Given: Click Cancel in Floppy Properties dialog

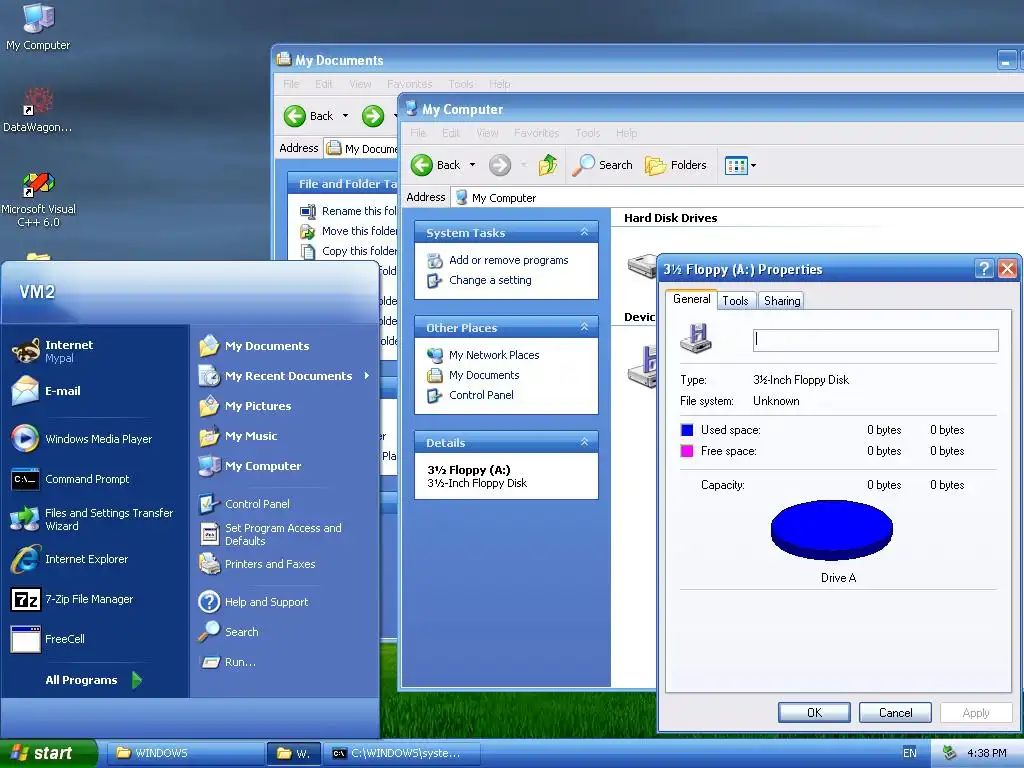Looking at the screenshot, I should pyautogui.click(x=895, y=712).
